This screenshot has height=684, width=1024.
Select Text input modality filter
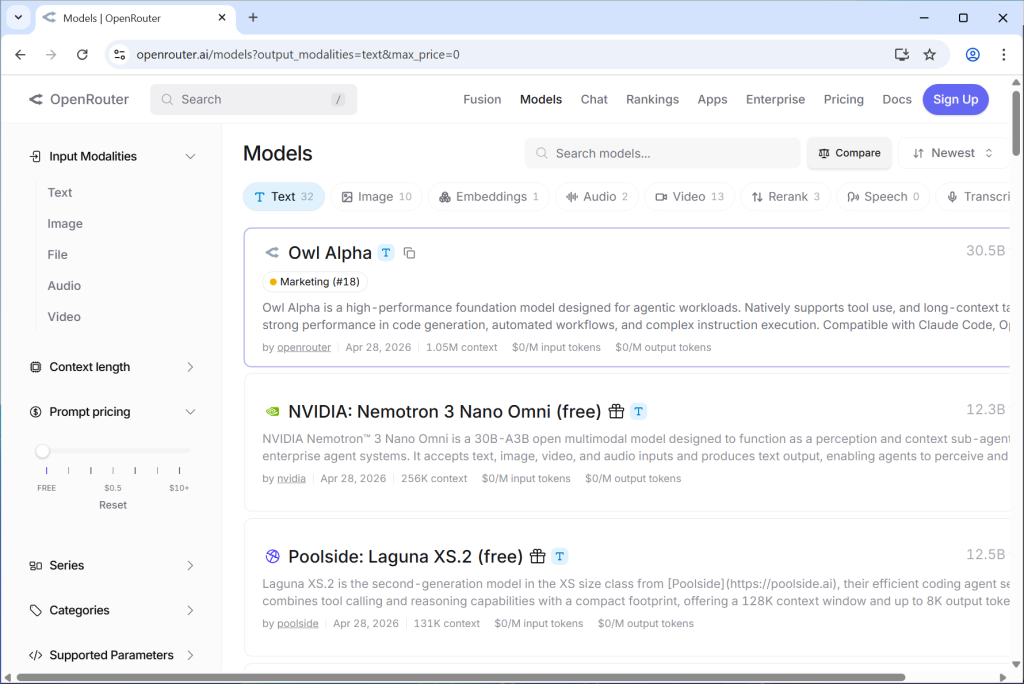(59, 193)
